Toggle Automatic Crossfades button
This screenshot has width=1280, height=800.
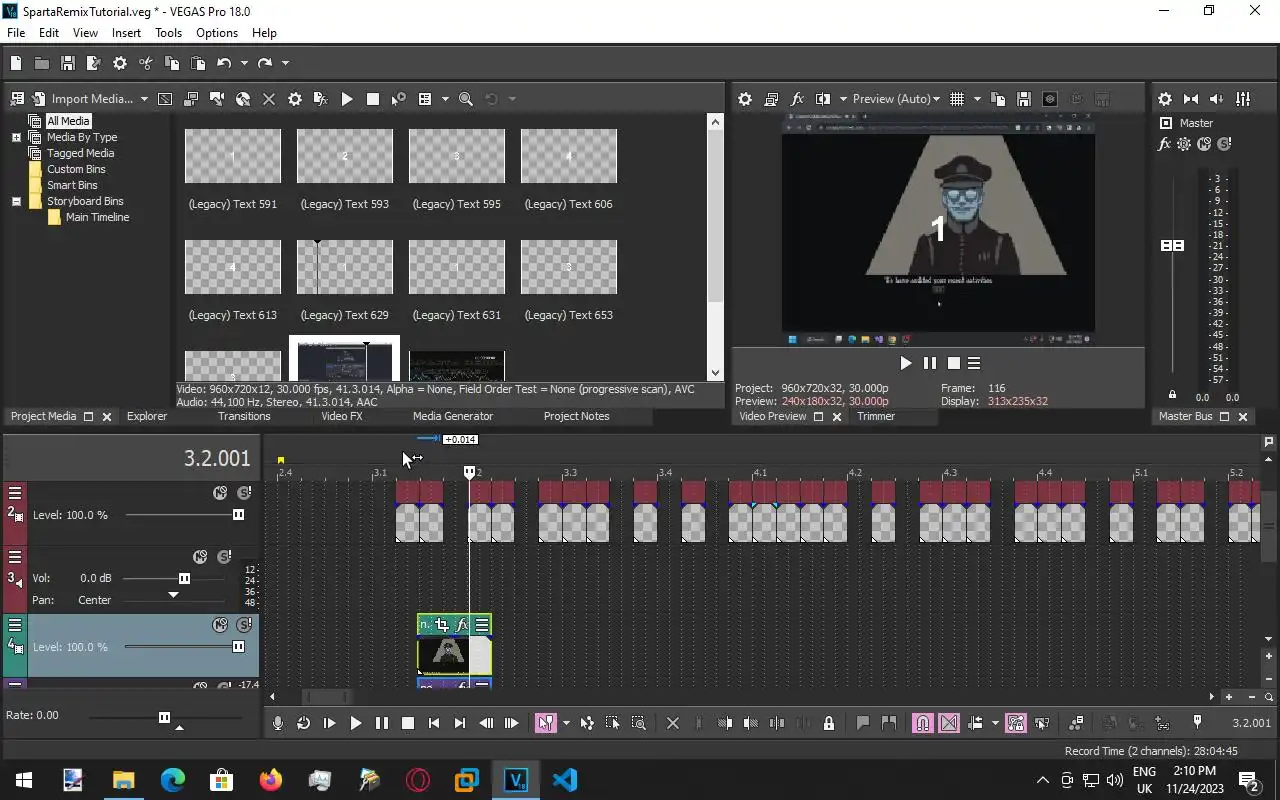(x=949, y=723)
